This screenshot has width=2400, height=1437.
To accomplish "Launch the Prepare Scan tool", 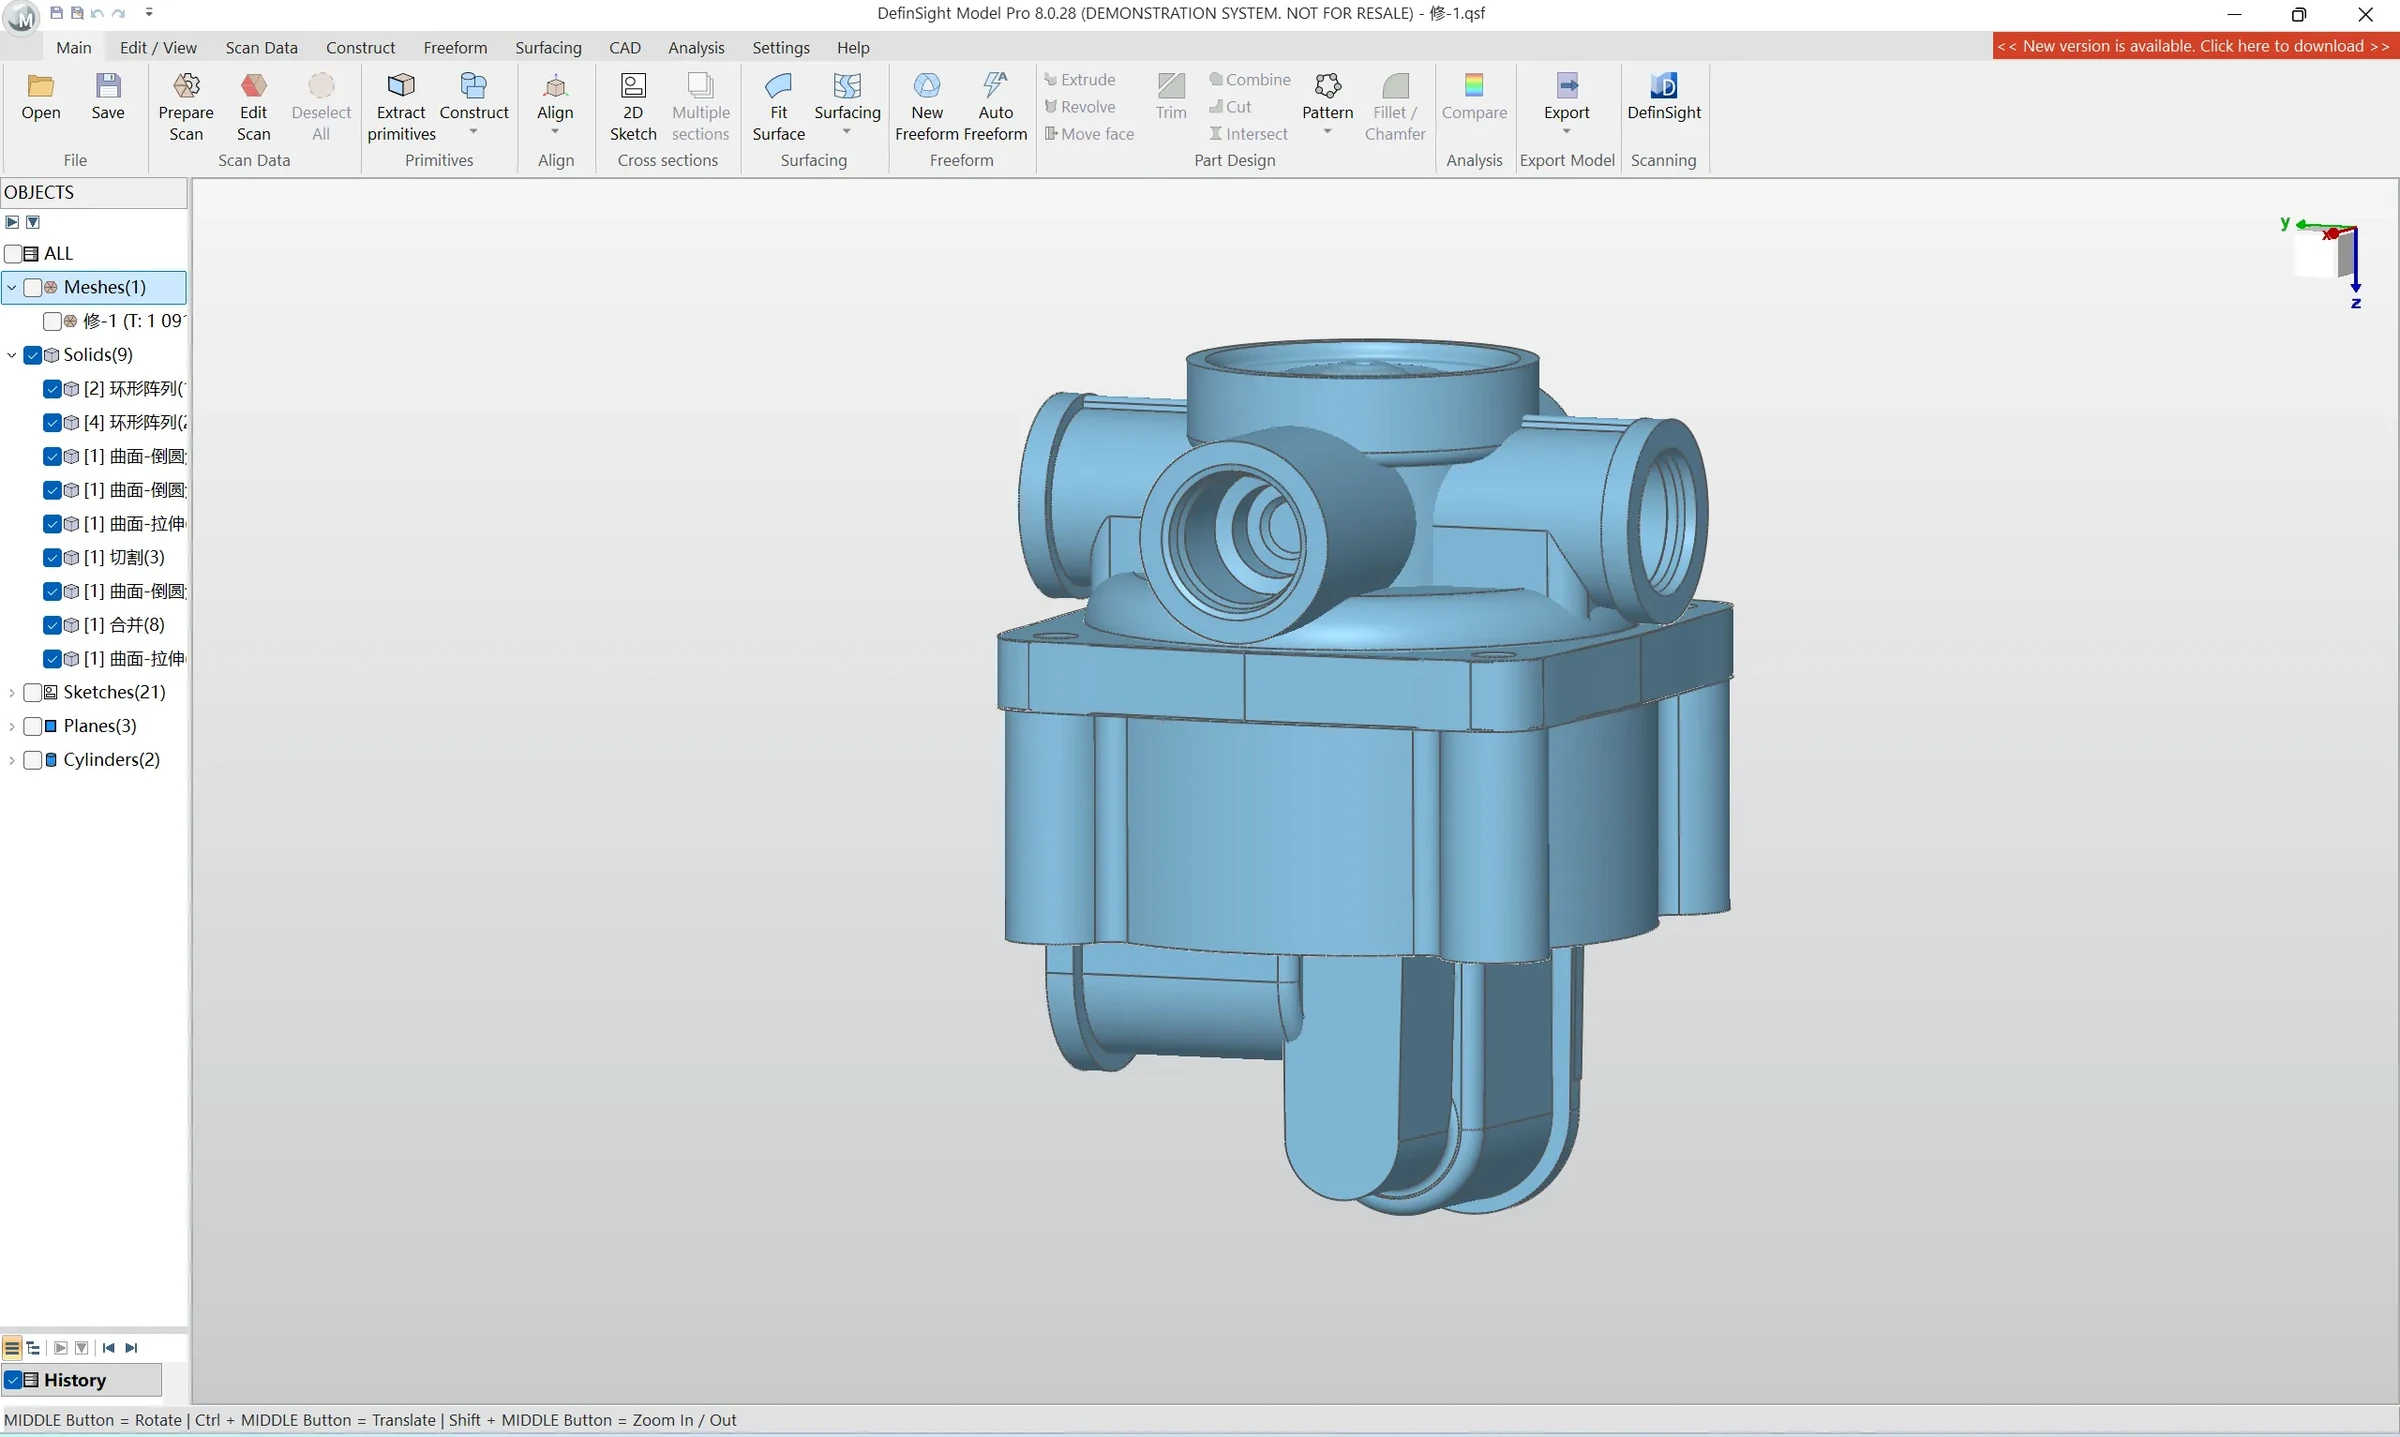I will [186, 107].
